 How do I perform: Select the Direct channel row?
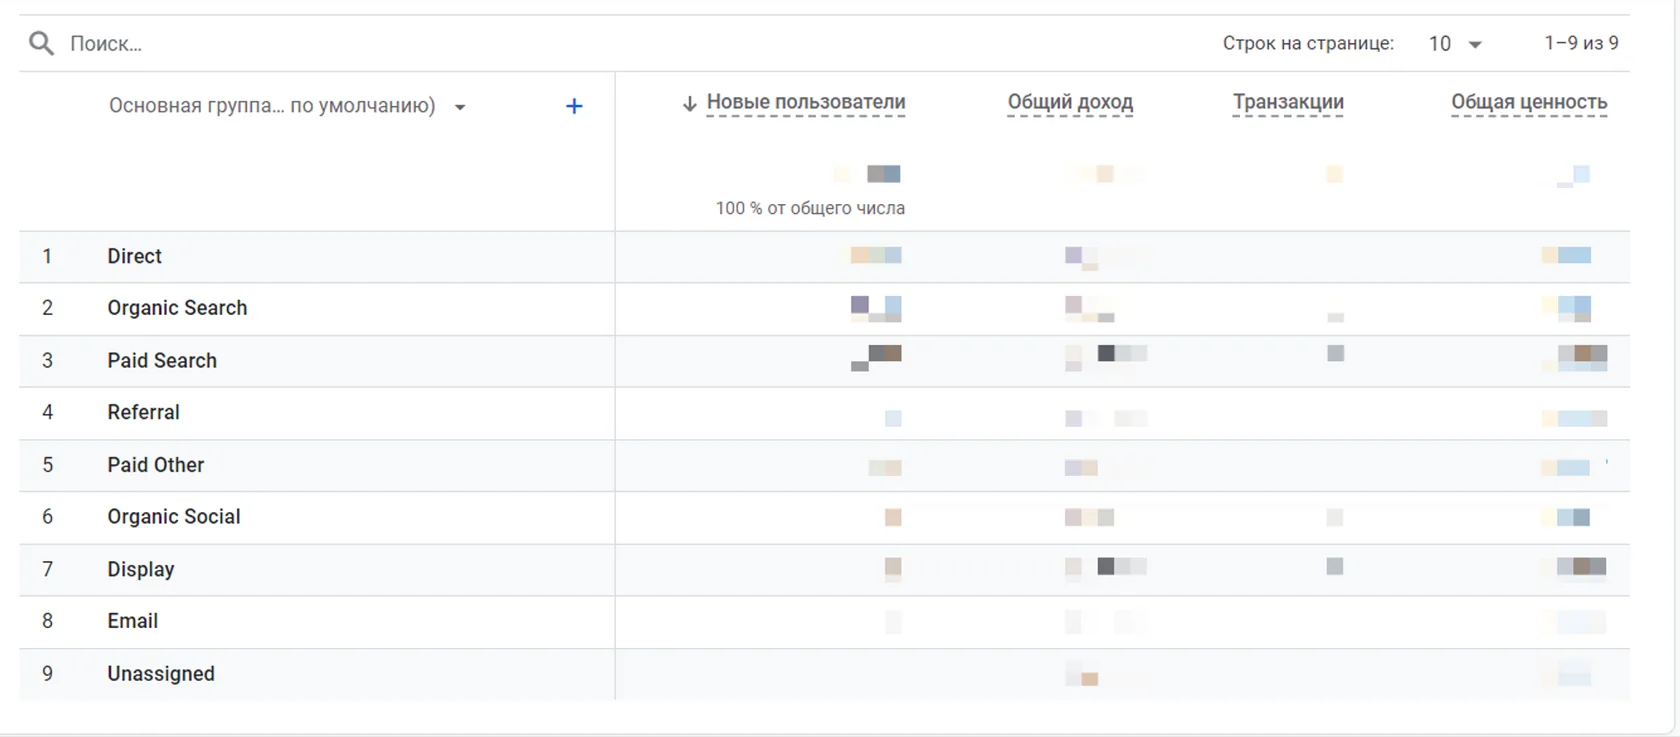[x=824, y=257]
